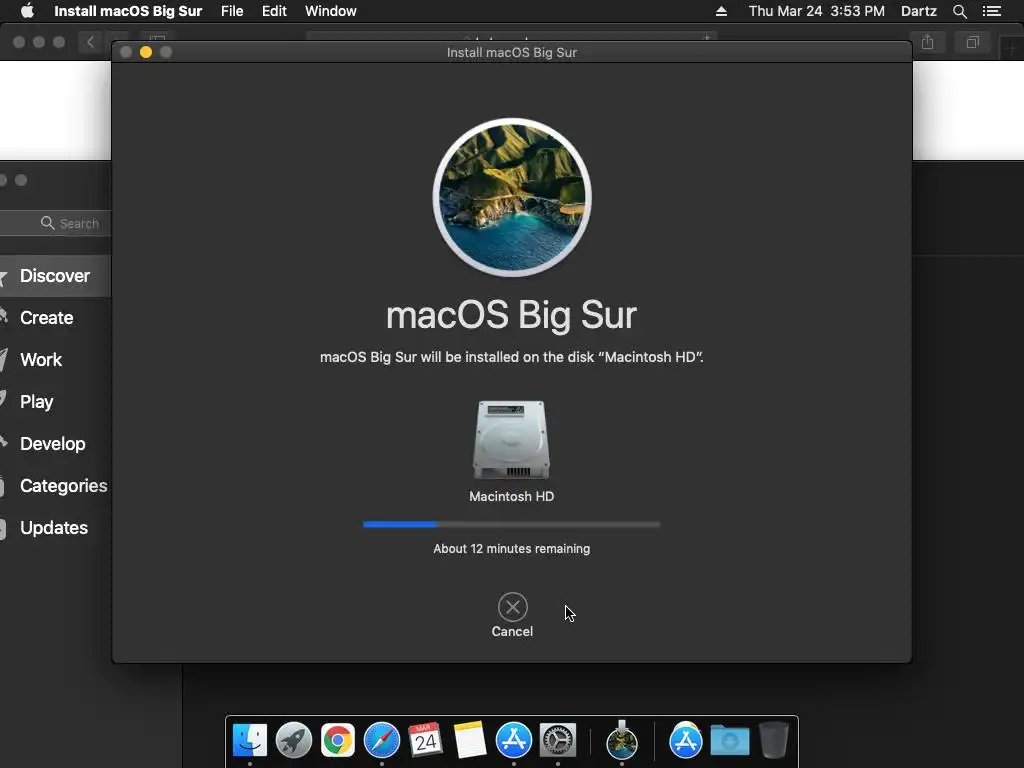The height and width of the screenshot is (768, 1024).
Task: Click the macOS Big Sur circular artwork
Action: 512,197
